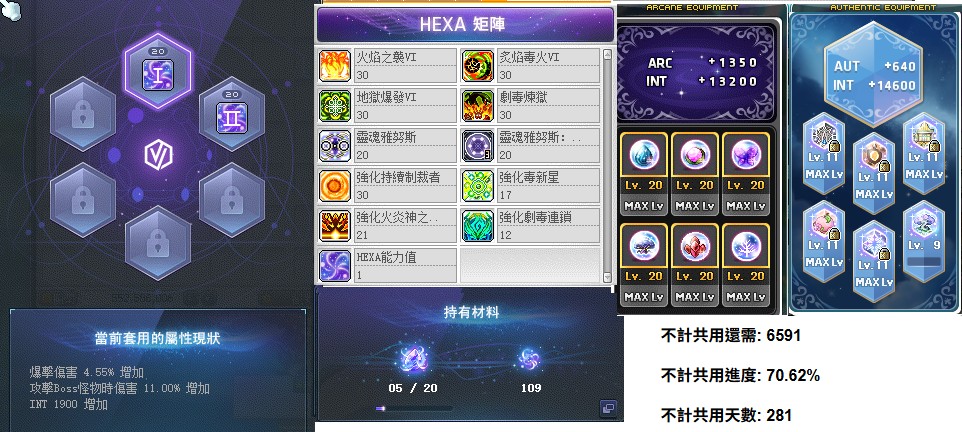Click the 火焰之襲VI skill icon
The width and height of the screenshot is (962, 432).
coord(335,66)
